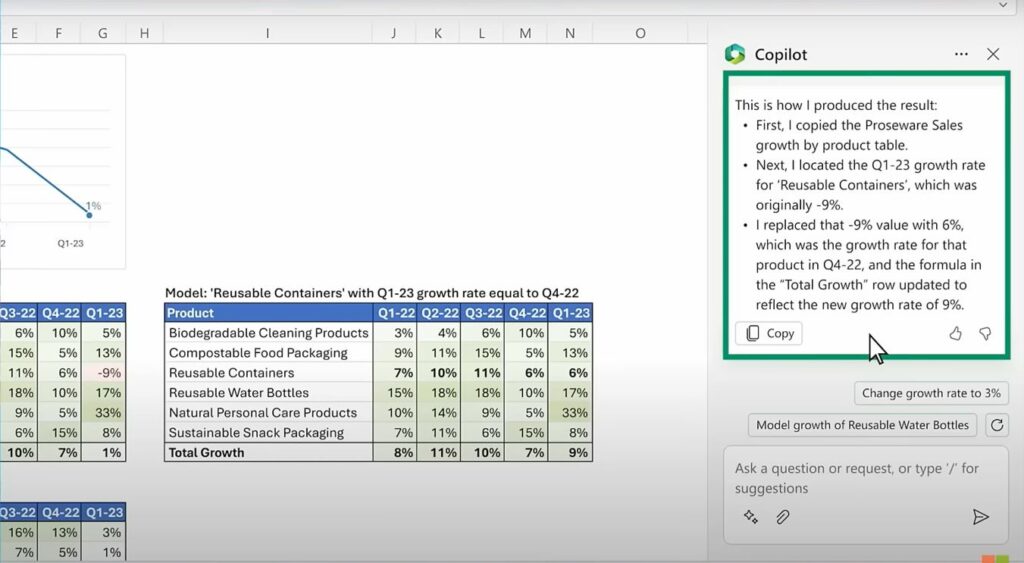Copy the Copilot response
The height and width of the screenshot is (563, 1024).
(x=769, y=333)
